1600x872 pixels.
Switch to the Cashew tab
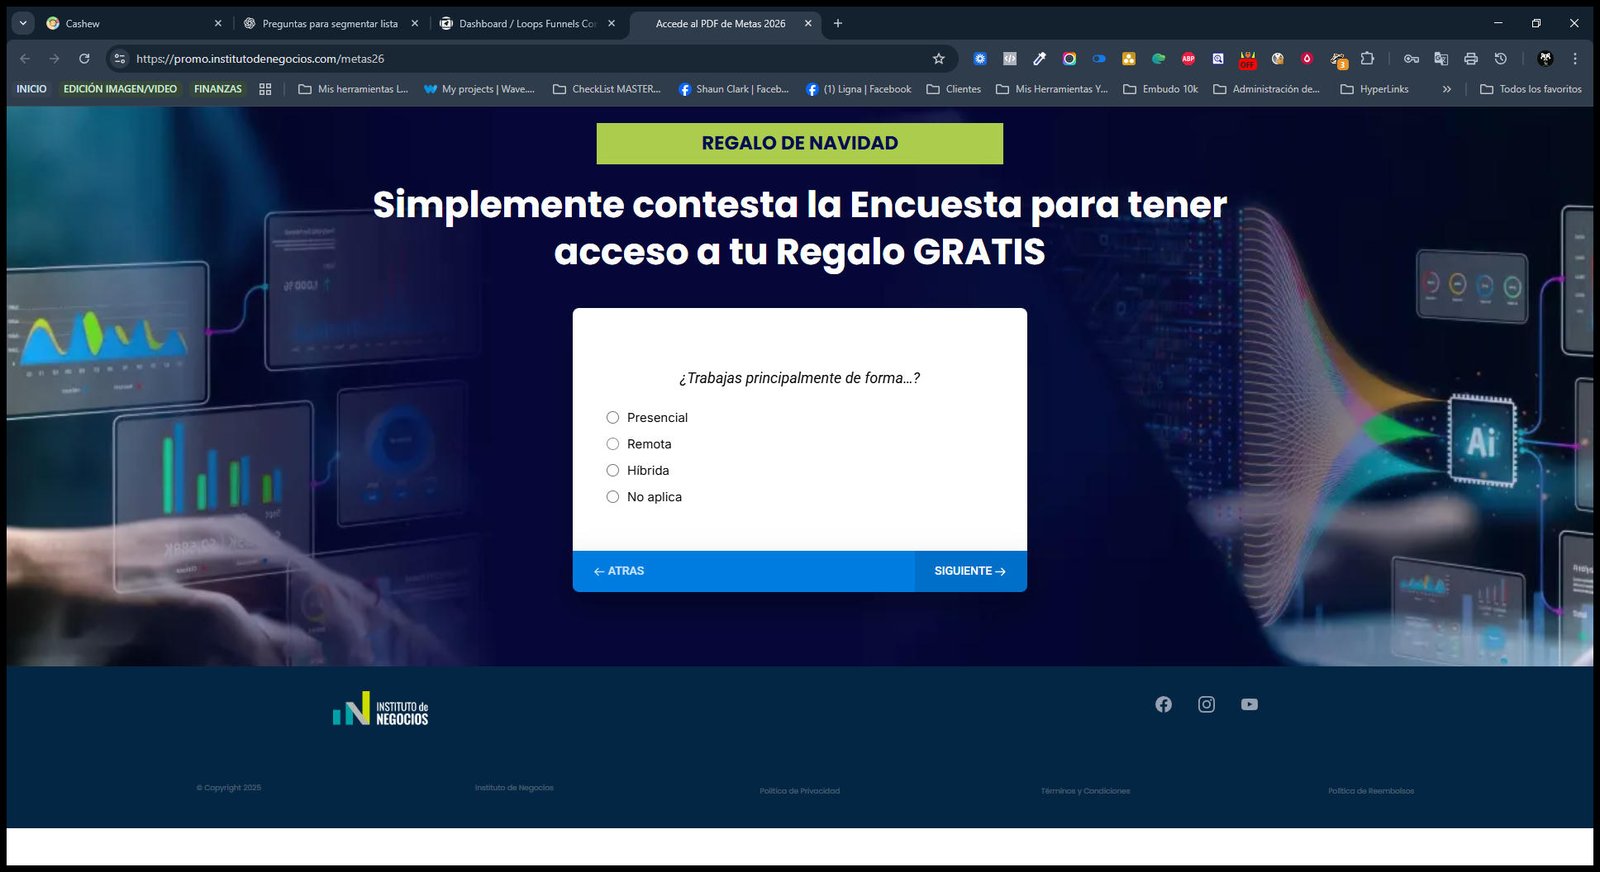(x=133, y=23)
